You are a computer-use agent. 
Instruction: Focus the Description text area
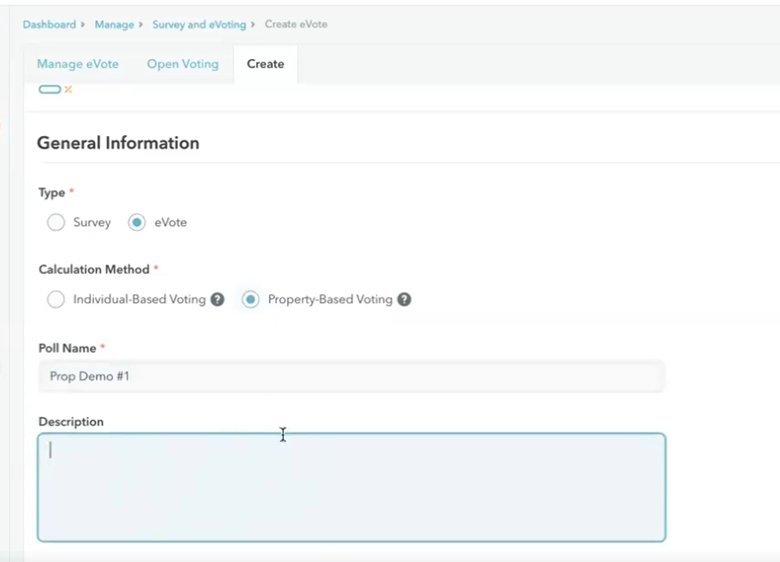pyautogui.click(x=351, y=487)
